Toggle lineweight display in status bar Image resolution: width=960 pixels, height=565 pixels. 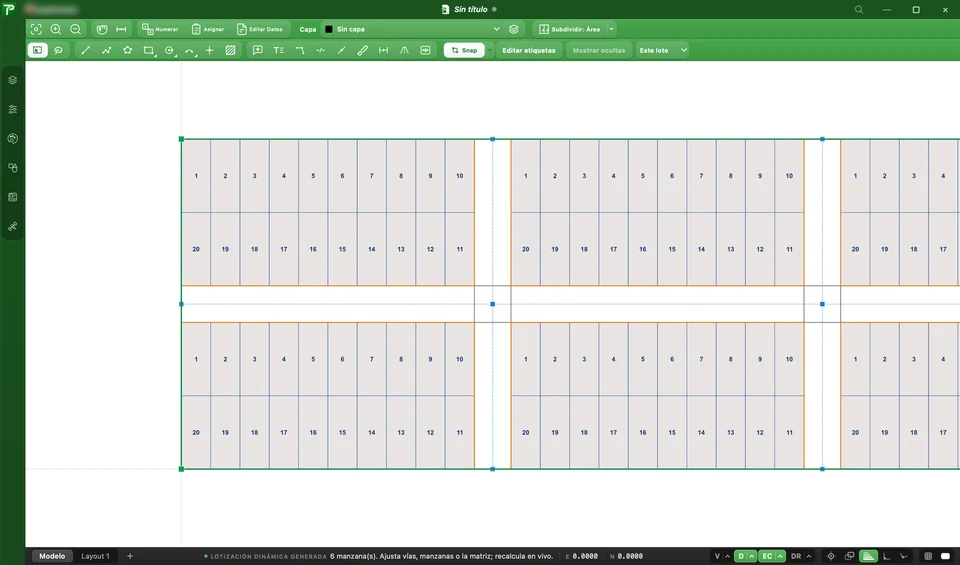point(868,556)
